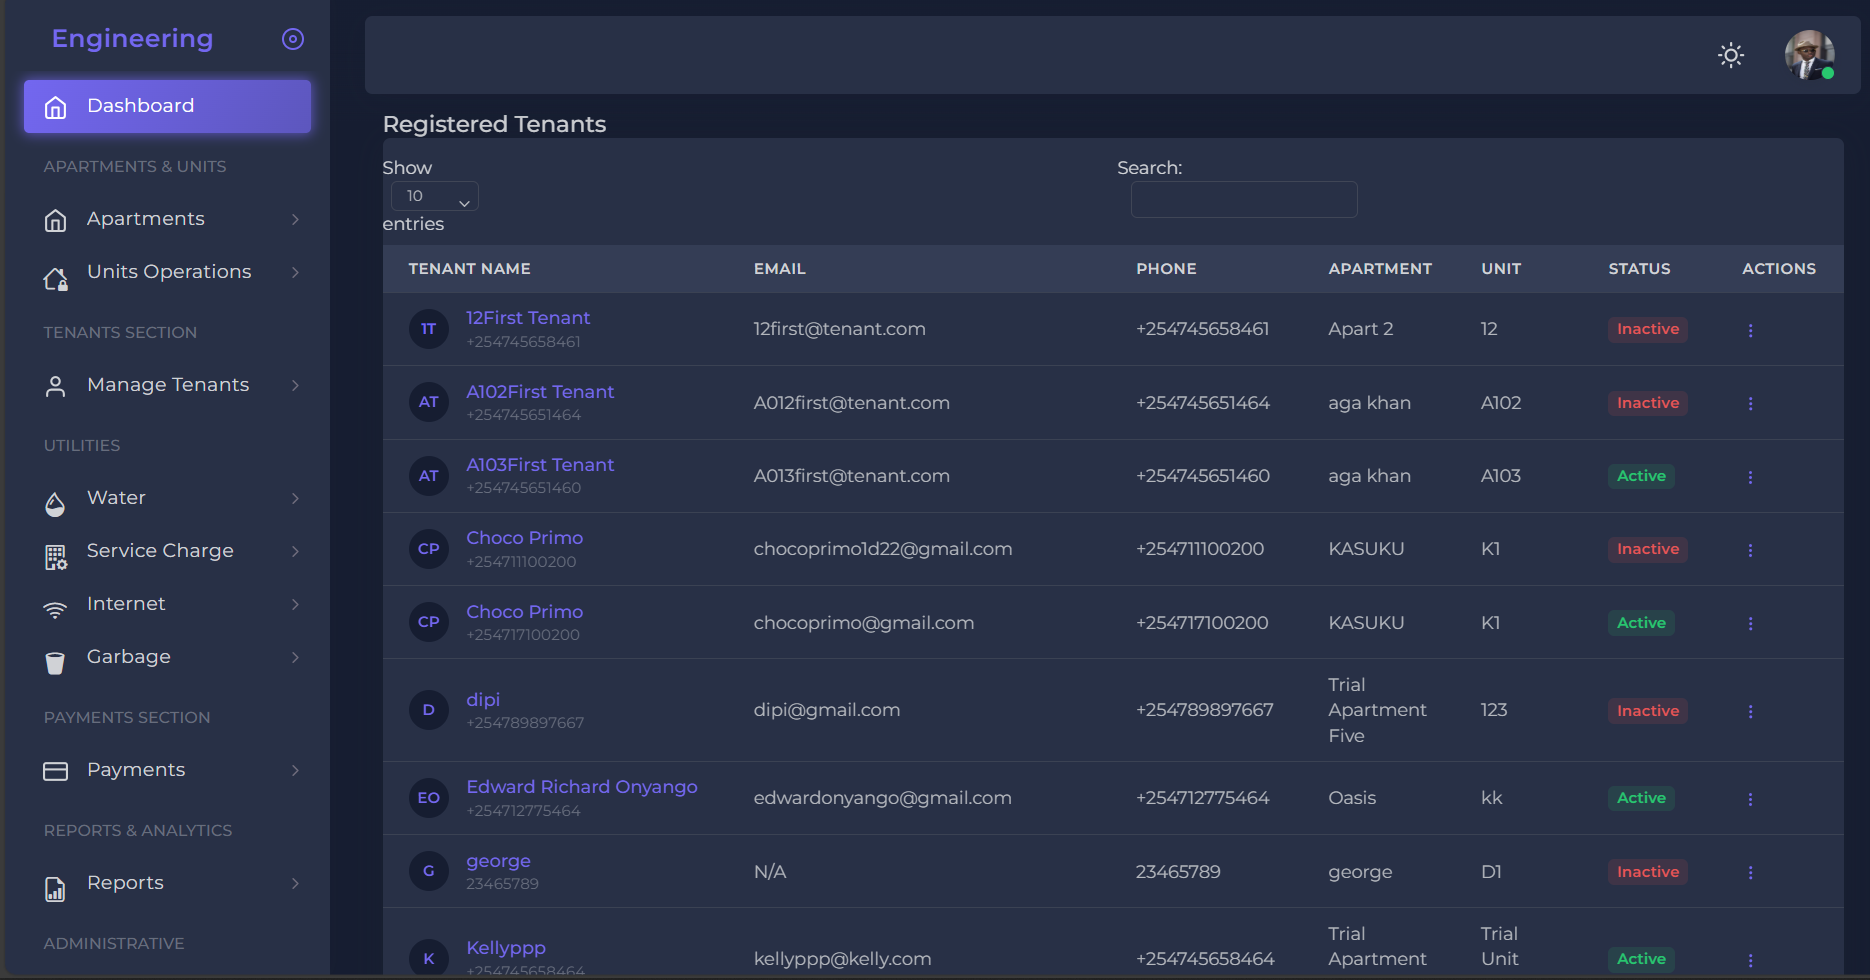The height and width of the screenshot is (980, 1870).
Task: Click the Search input field
Action: pyautogui.click(x=1243, y=200)
